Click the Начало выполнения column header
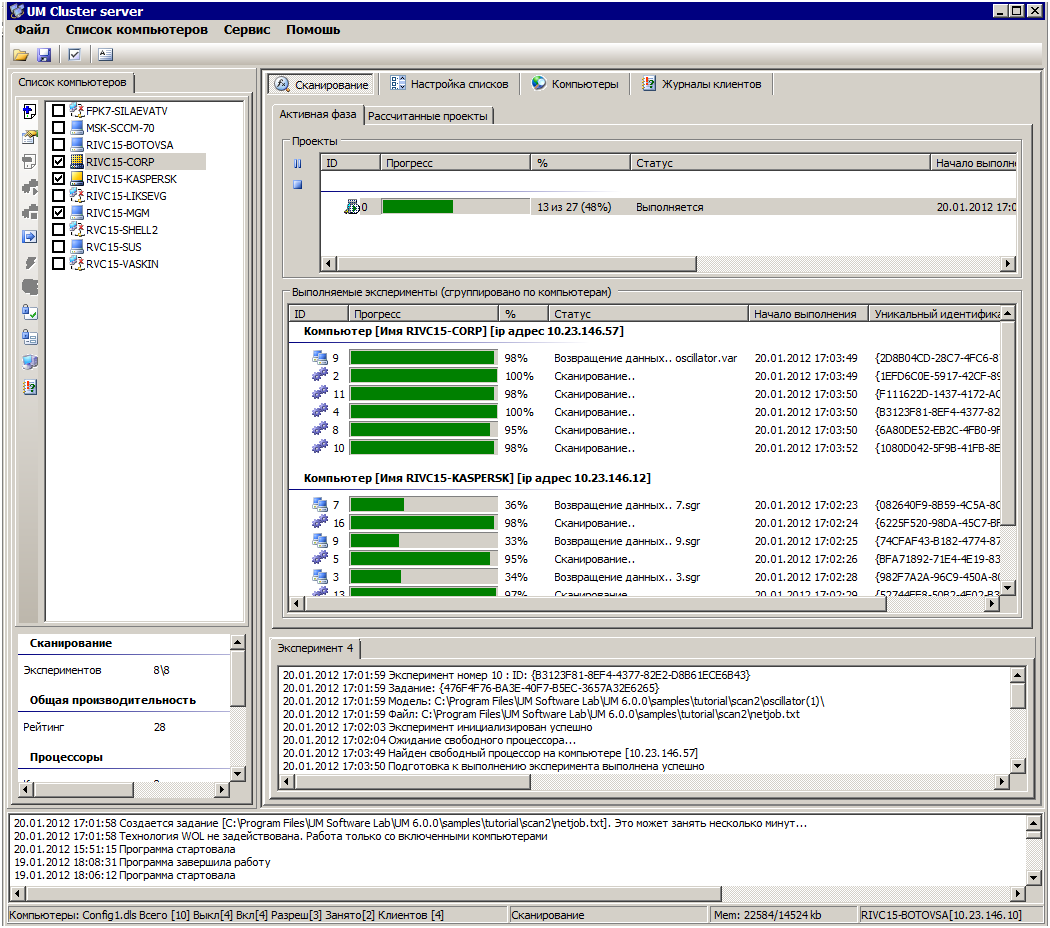This screenshot has width=1050, height=928. click(x=808, y=313)
